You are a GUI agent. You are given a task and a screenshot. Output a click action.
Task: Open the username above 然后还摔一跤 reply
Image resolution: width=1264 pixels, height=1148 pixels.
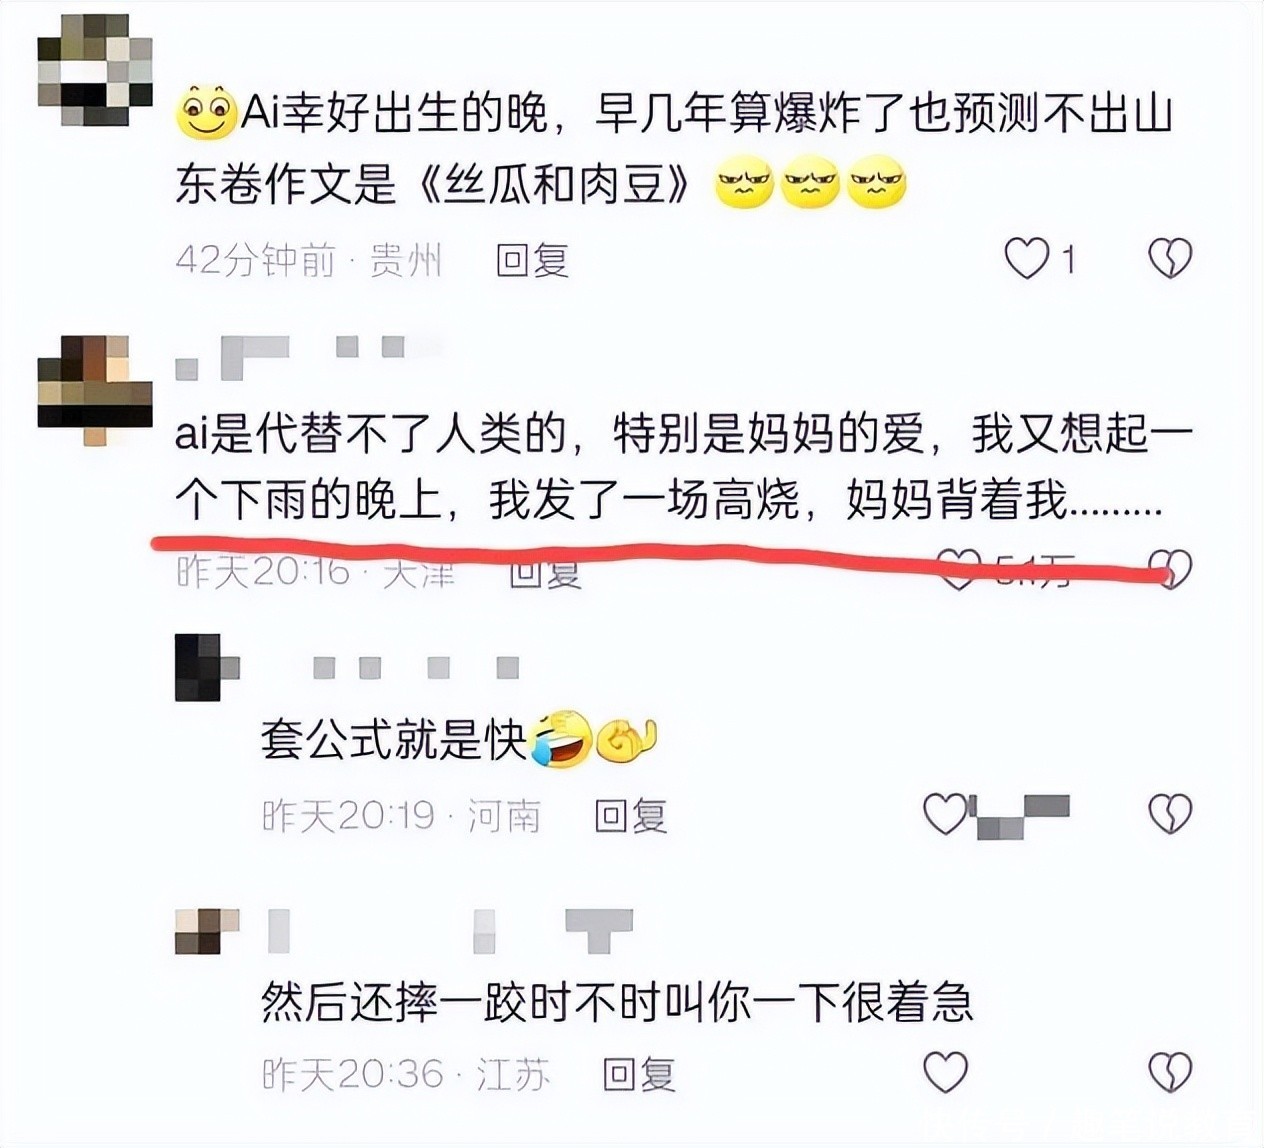[450, 930]
